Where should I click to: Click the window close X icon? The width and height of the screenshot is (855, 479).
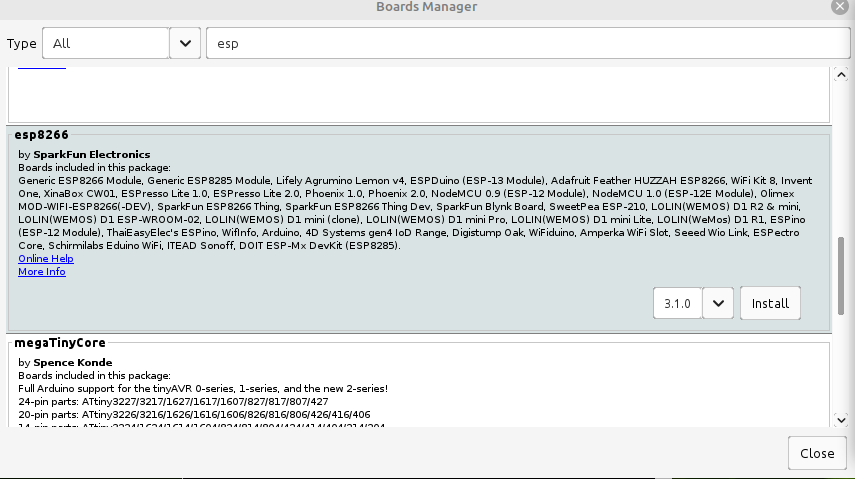click(840, 7)
